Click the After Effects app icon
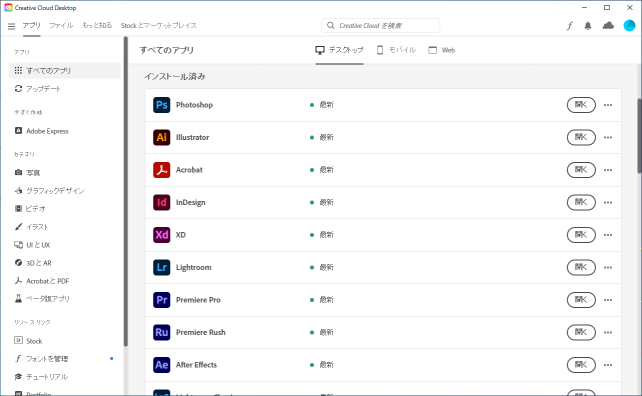 tap(162, 365)
